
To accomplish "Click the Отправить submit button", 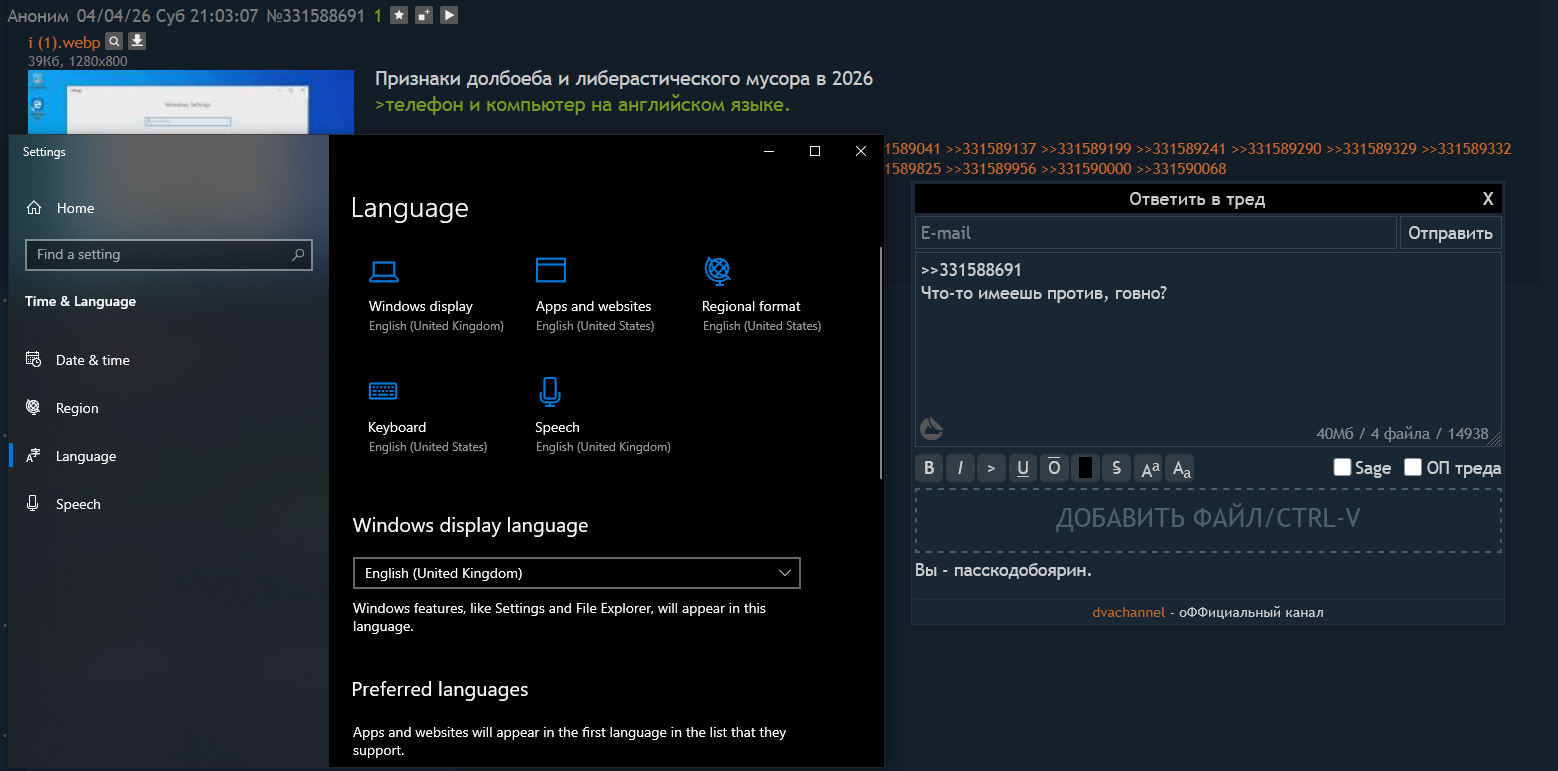I will point(1450,233).
